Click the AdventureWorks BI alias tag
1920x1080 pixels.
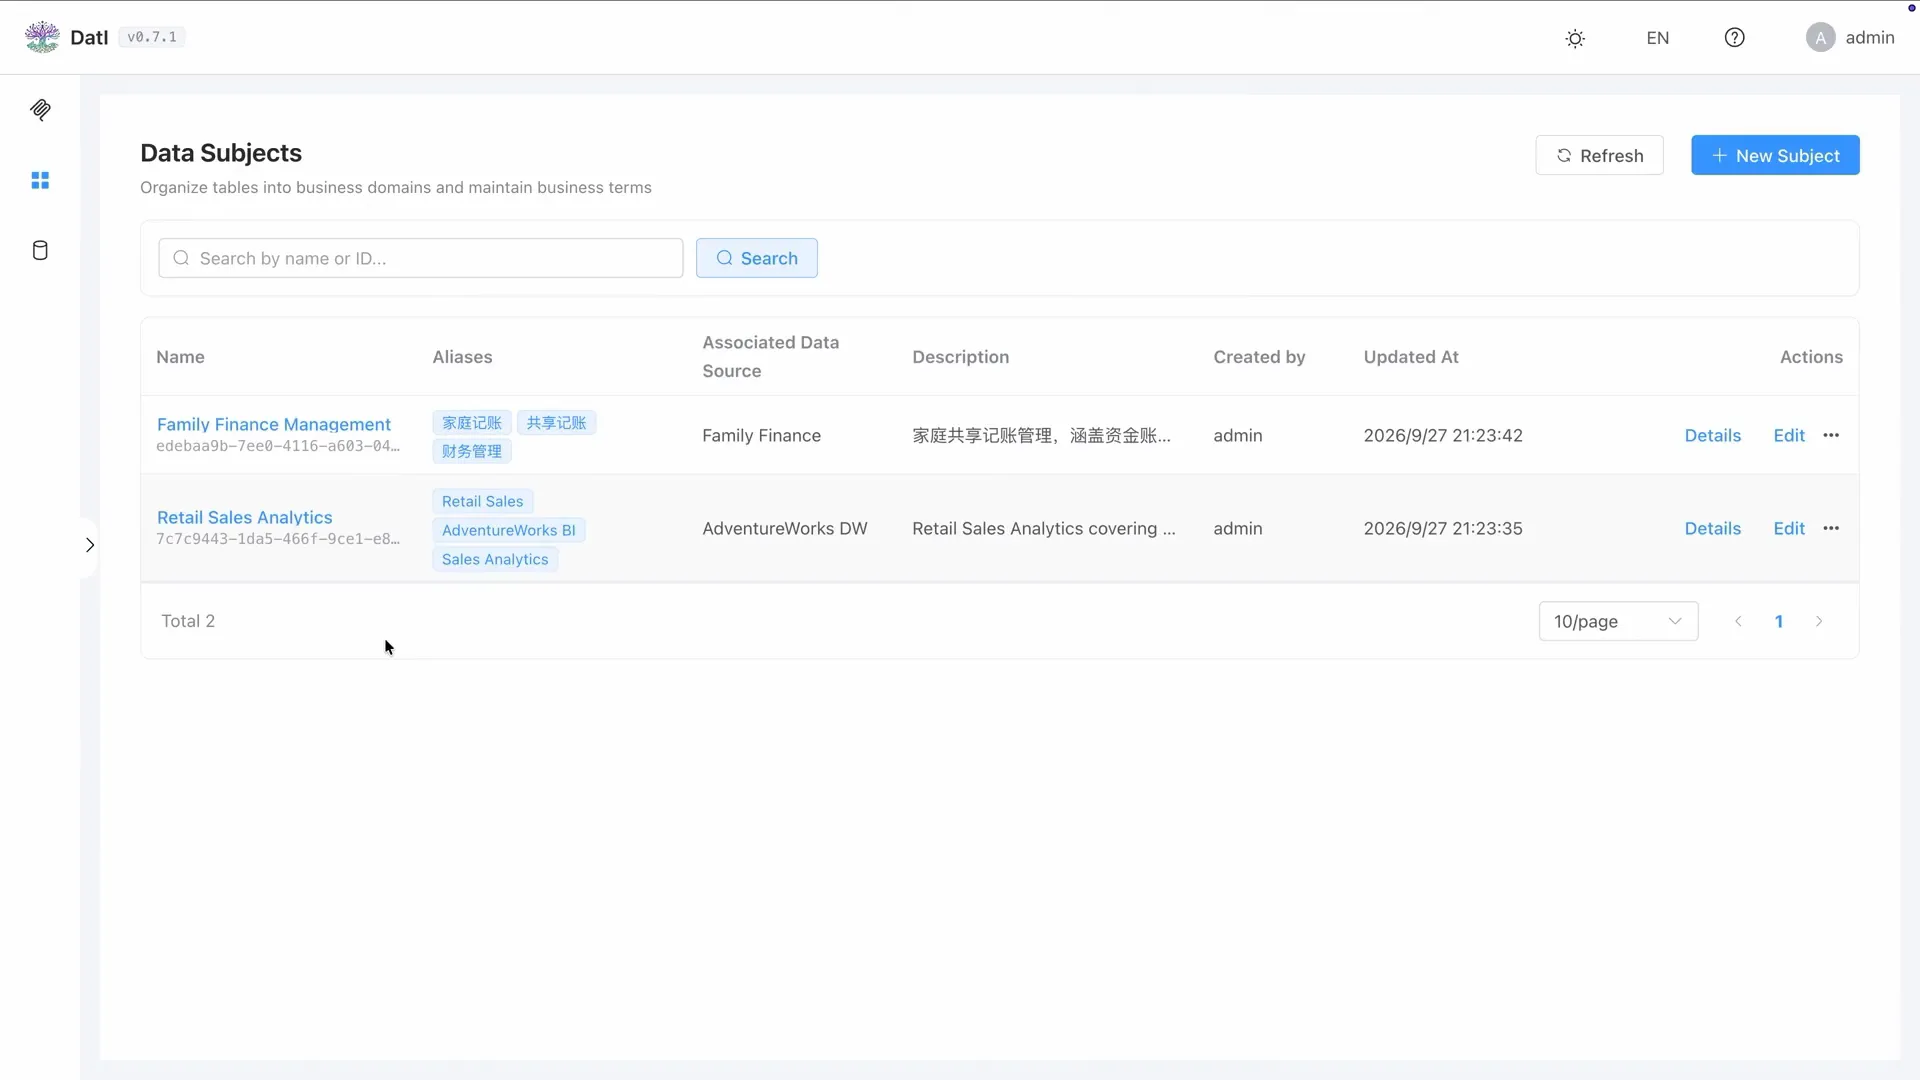tap(509, 530)
